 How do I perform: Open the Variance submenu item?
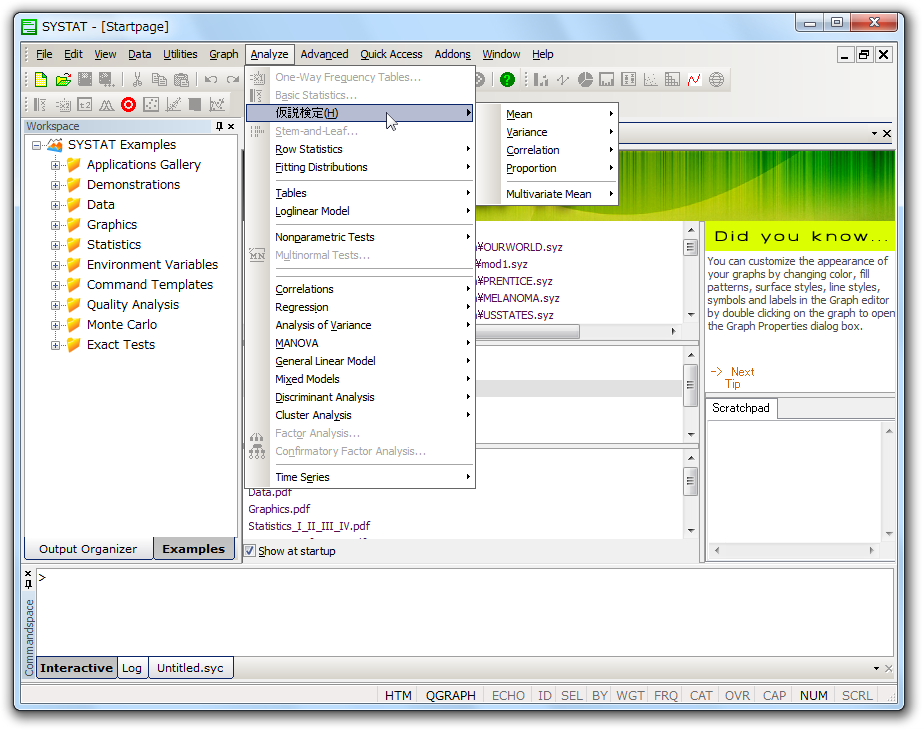548,132
